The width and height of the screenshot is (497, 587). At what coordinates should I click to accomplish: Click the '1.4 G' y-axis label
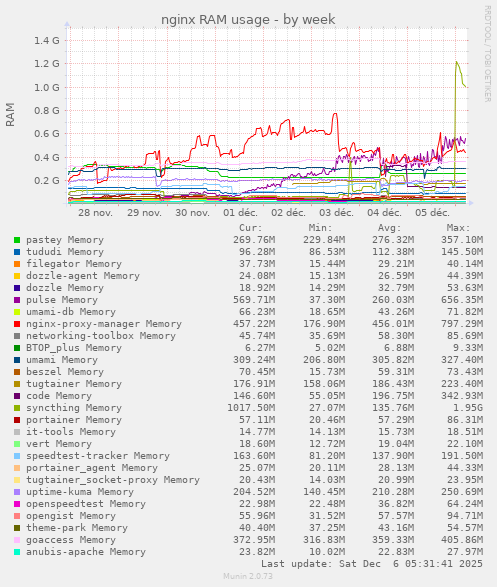coord(47,40)
